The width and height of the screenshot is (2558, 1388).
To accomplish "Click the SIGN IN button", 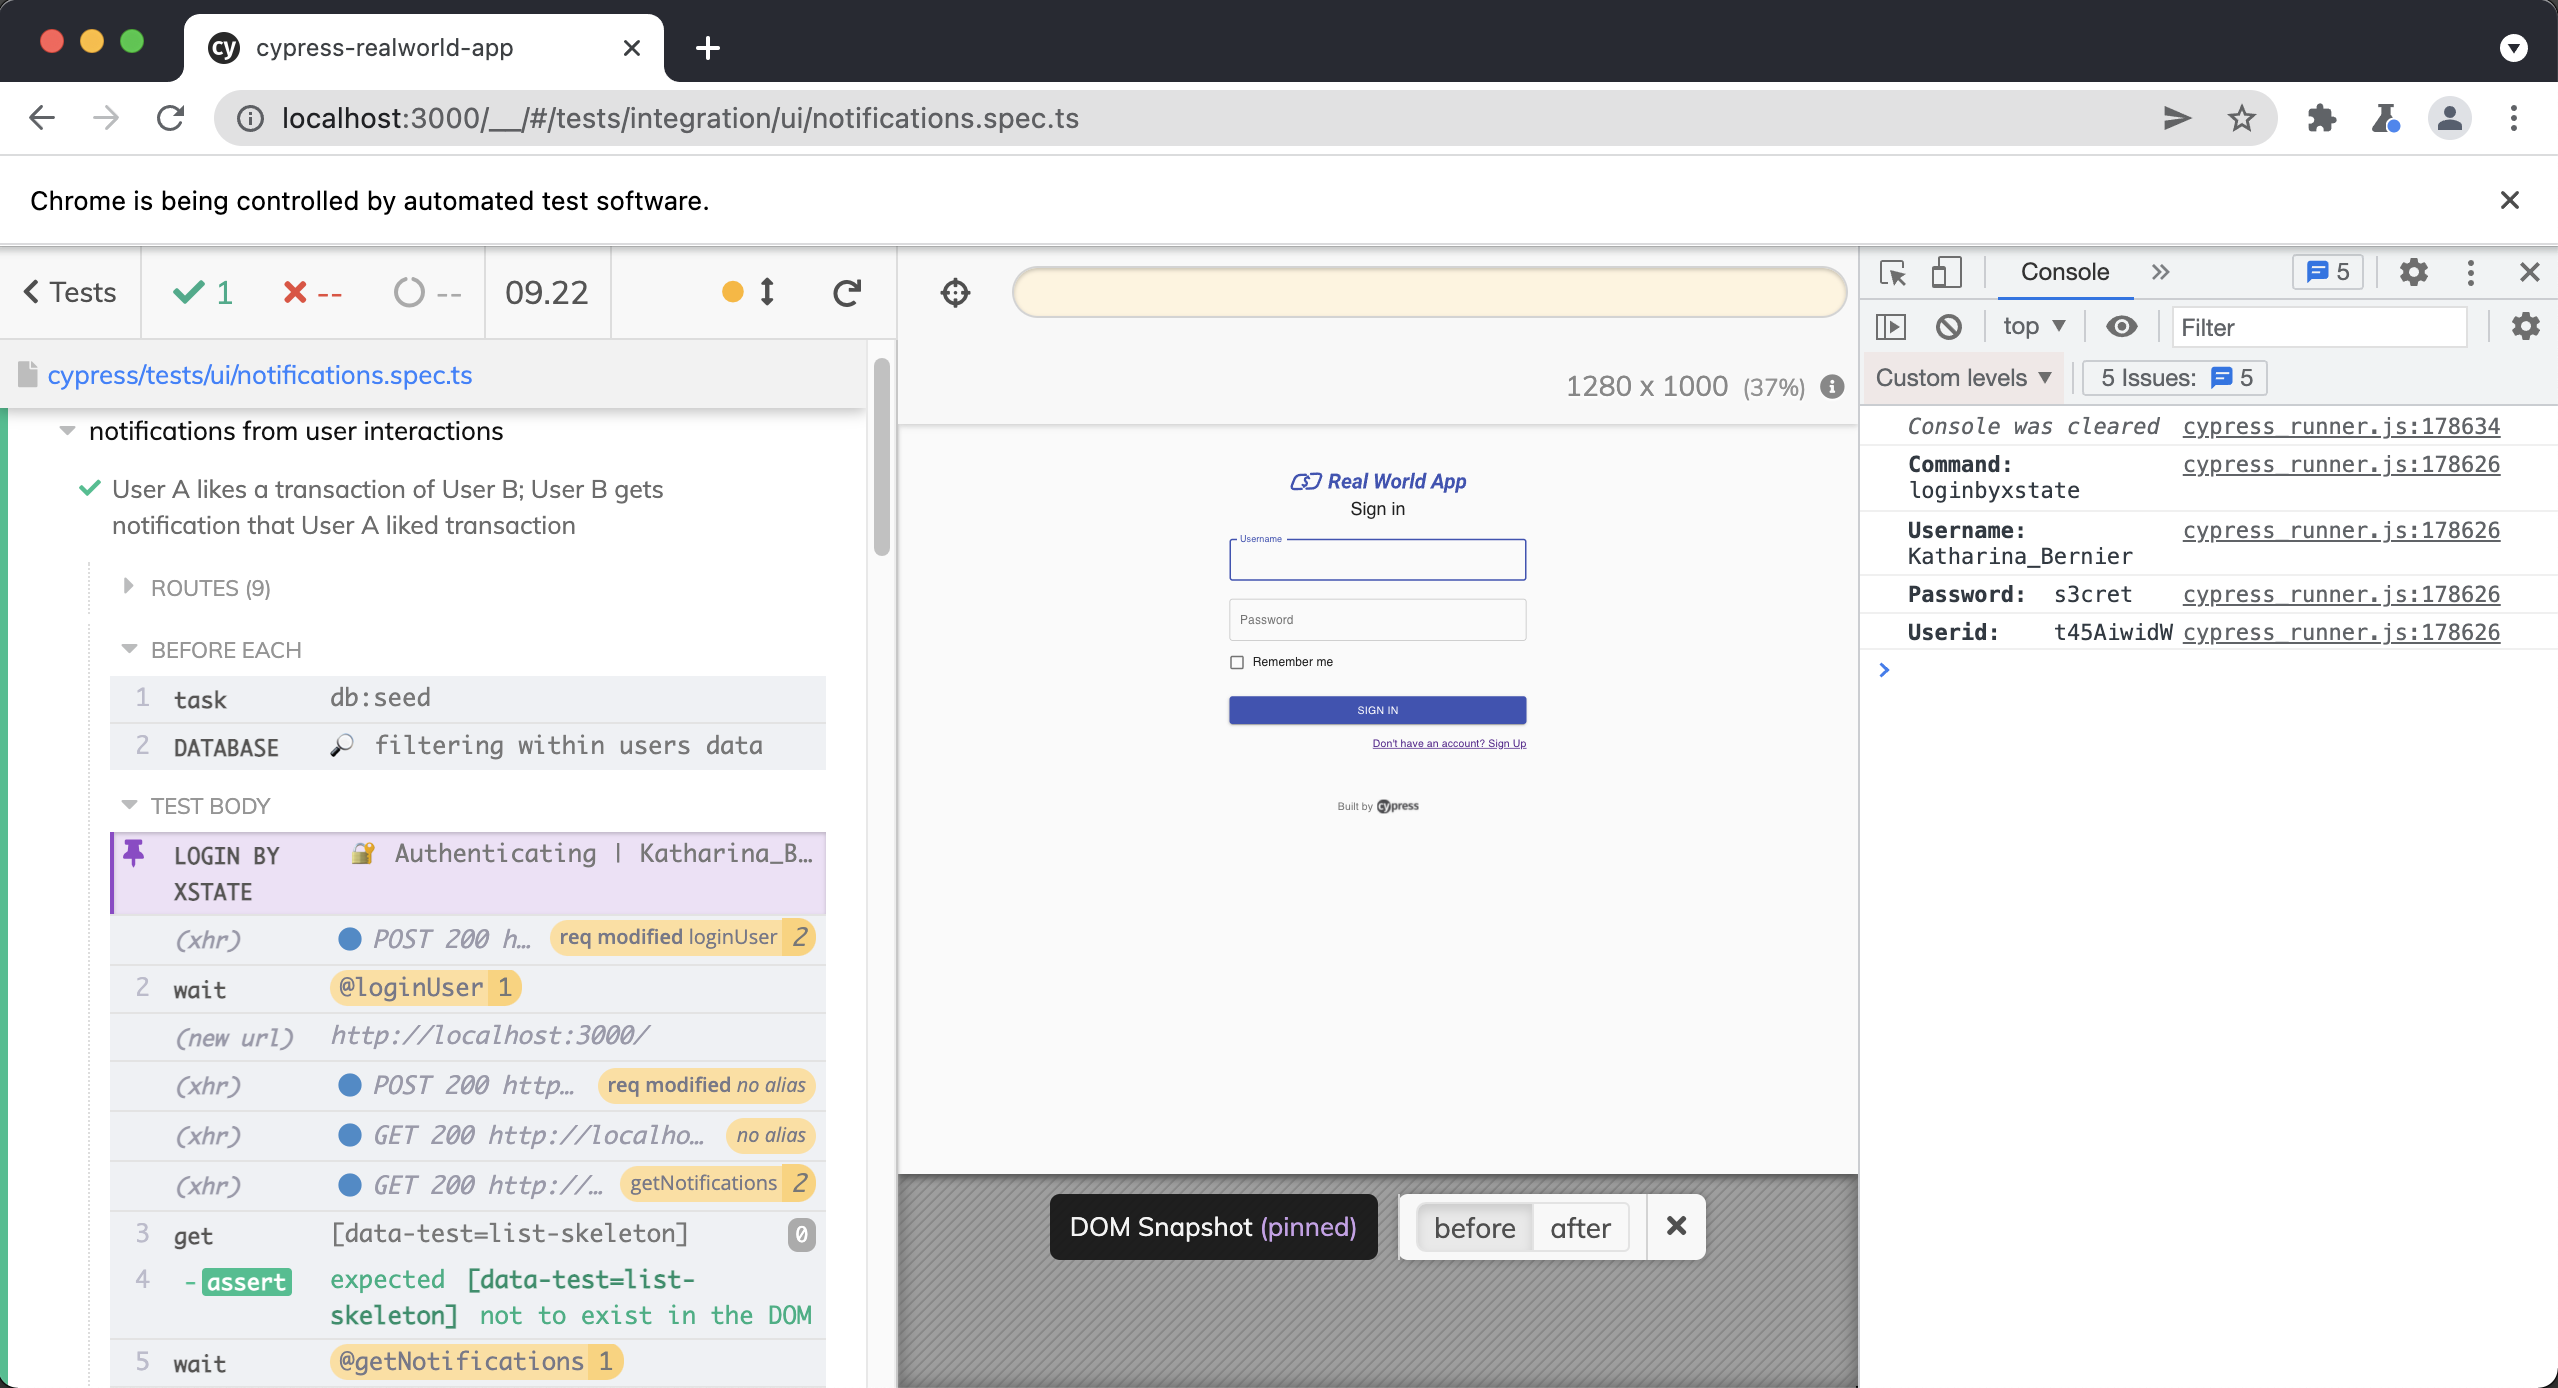I will (x=1376, y=710).
